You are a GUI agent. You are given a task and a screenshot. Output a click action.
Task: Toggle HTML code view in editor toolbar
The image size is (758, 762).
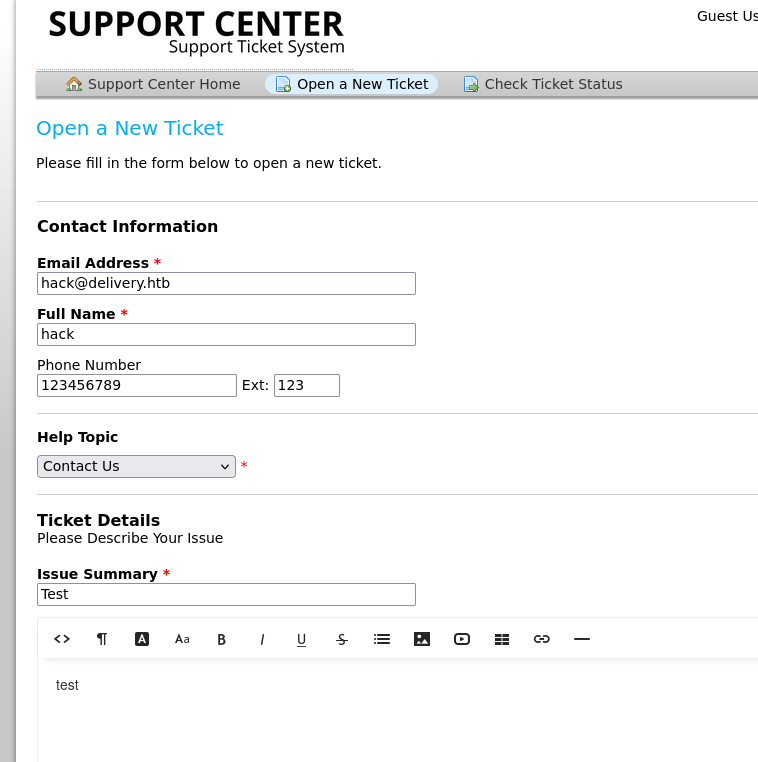(62, 639)
